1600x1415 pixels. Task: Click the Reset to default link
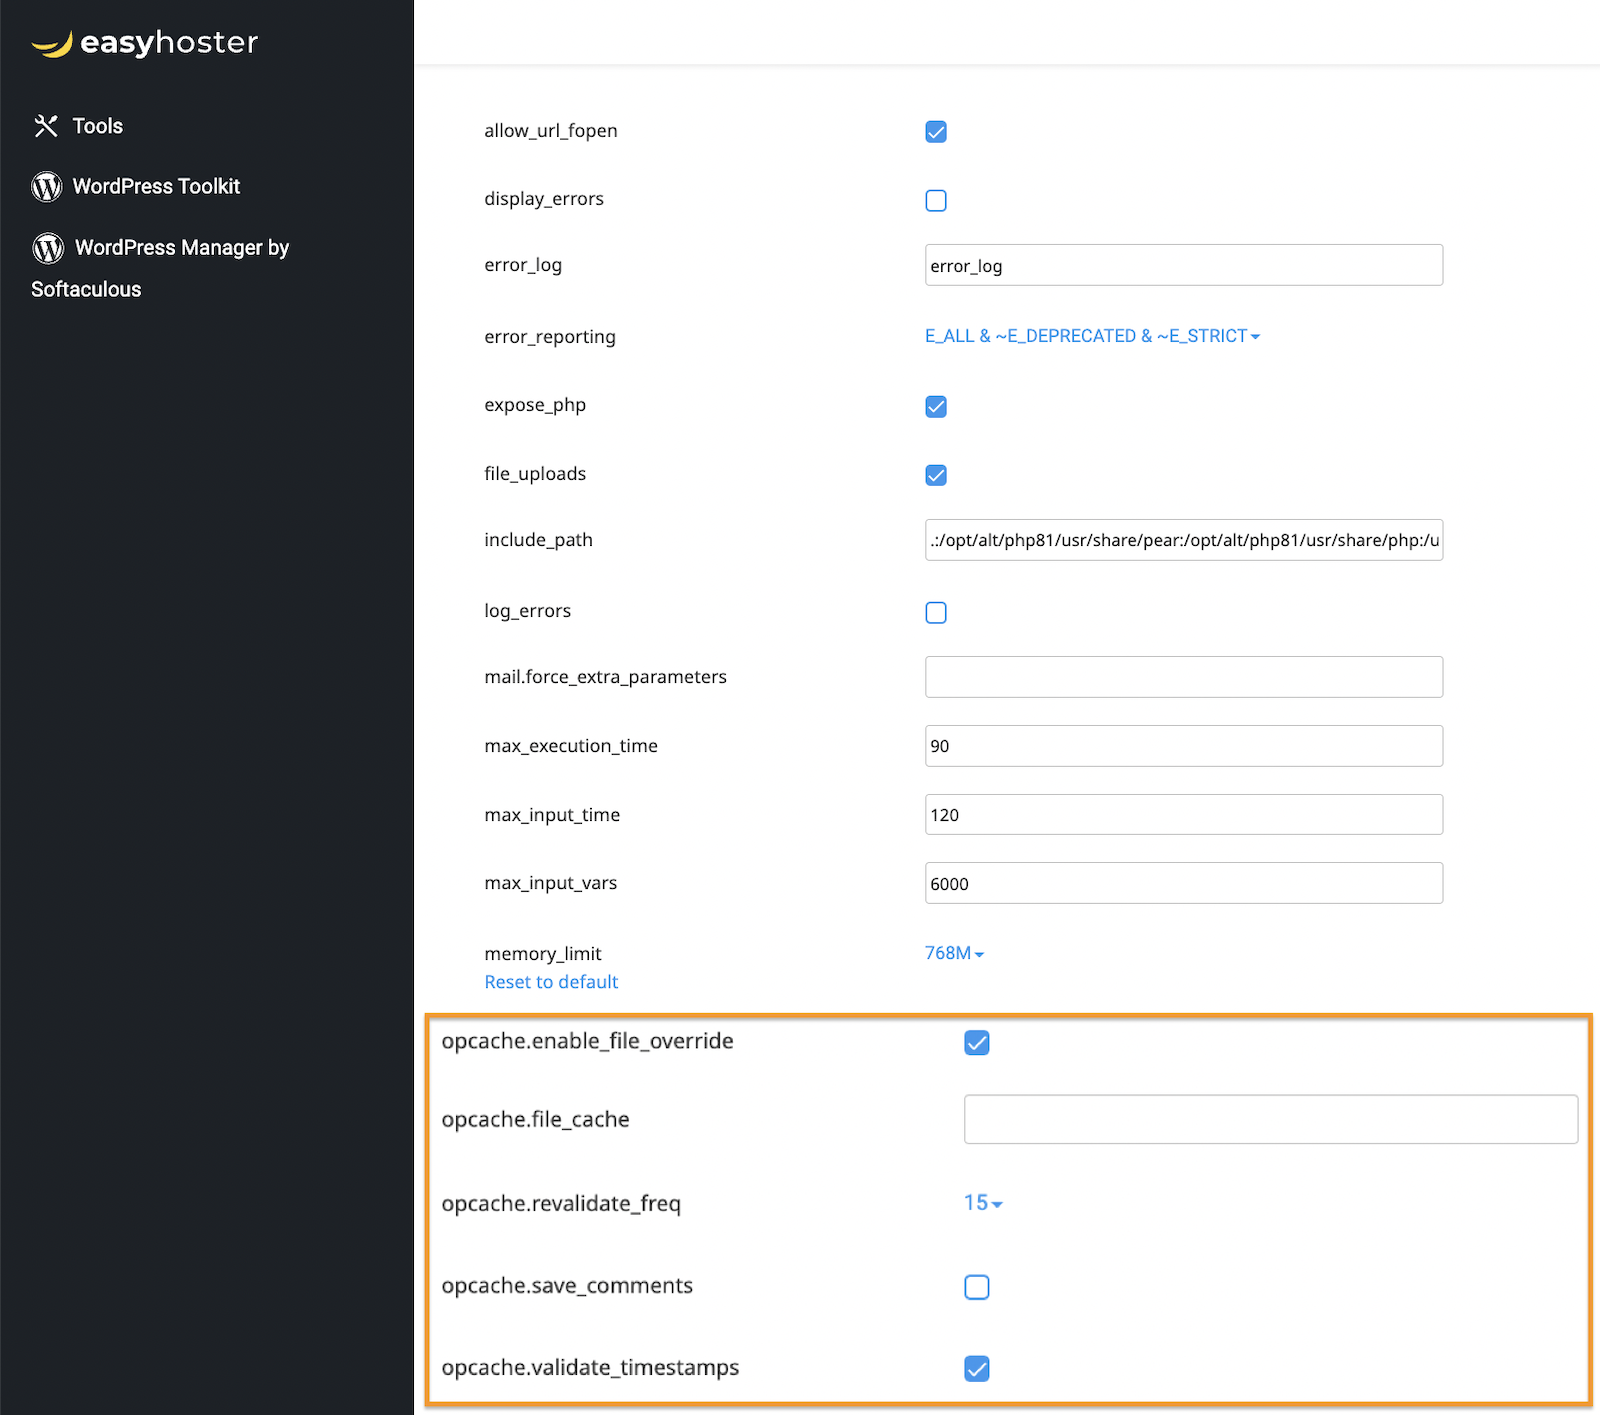click(x=551, y=982)
